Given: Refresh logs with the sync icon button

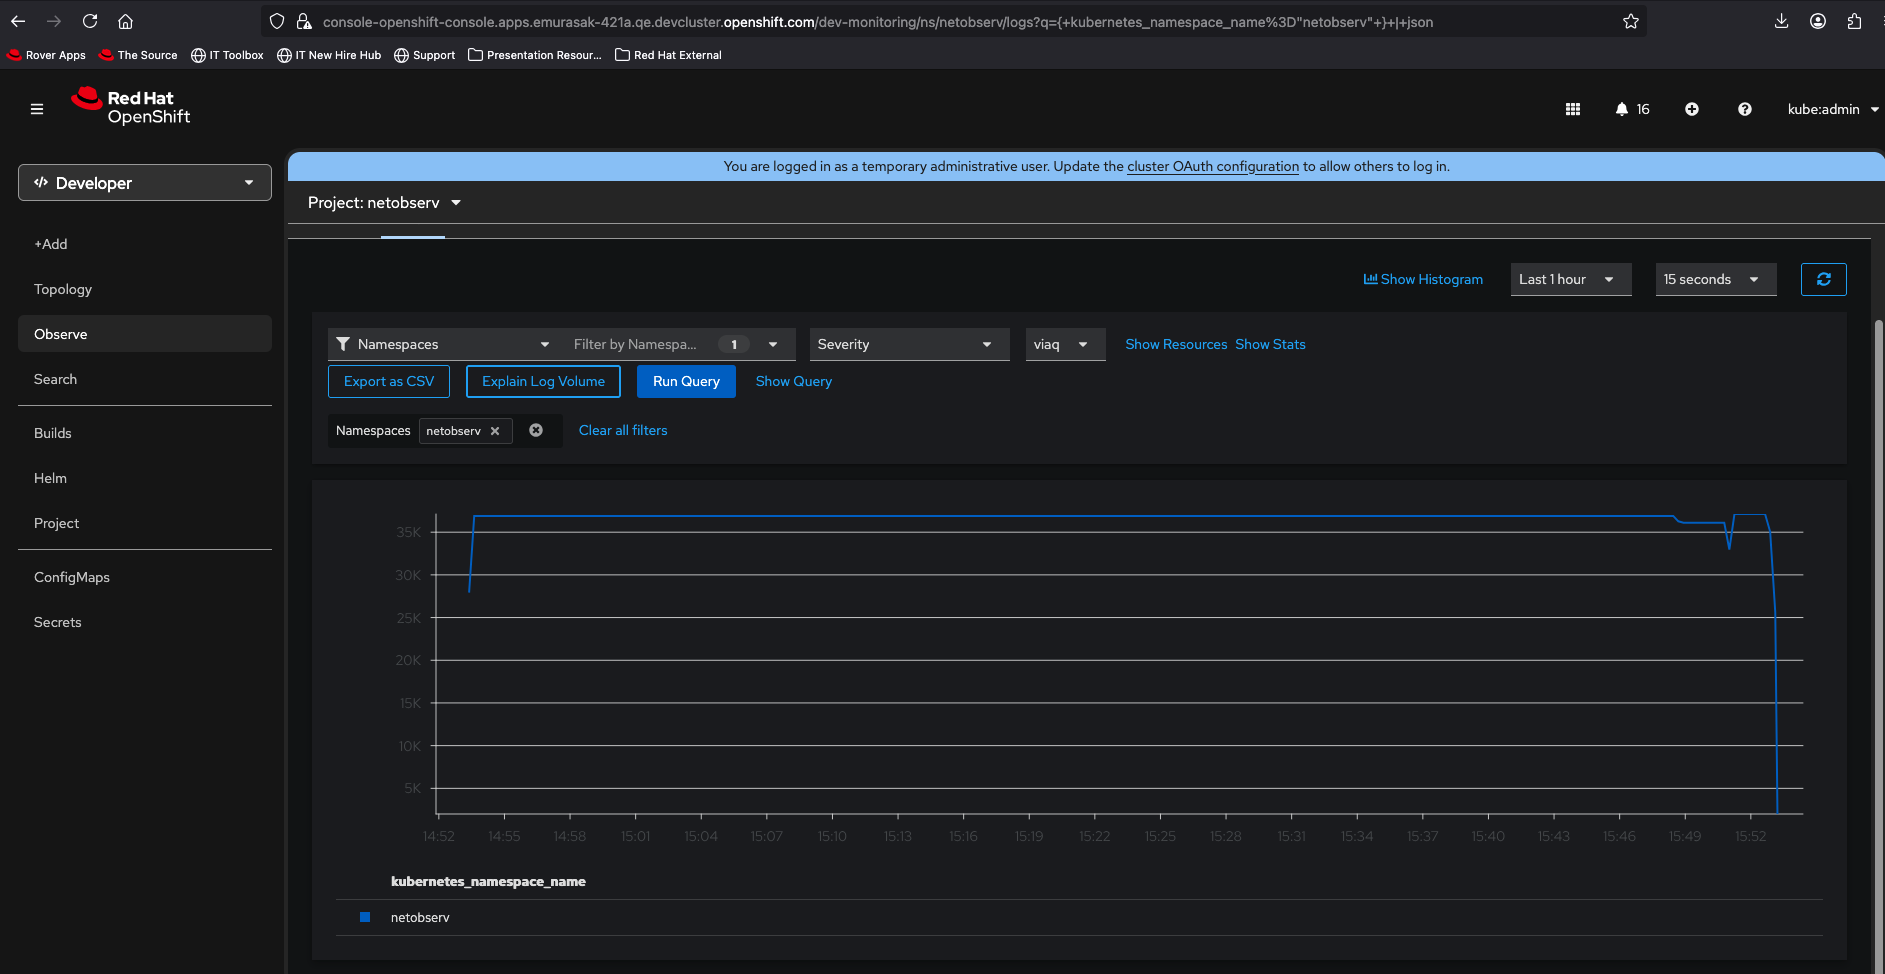Looking at the screenshot, I should pyautogui.click(x=1823, y=279).
